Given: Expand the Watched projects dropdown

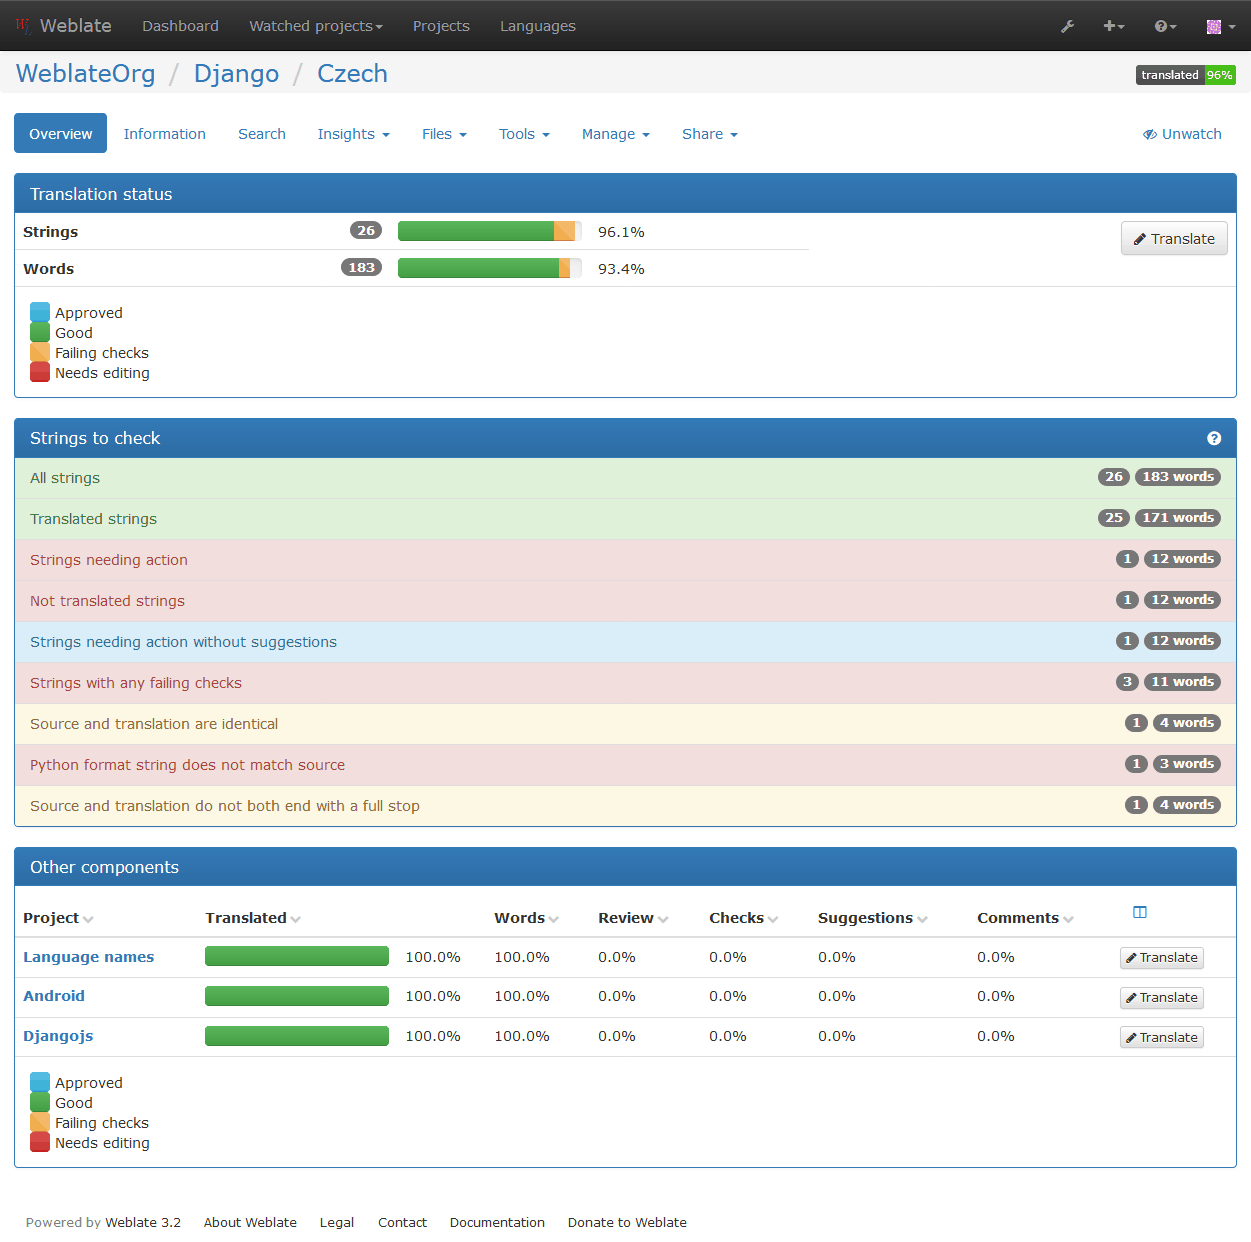Looking at the screenshot, I should [316, 26].
